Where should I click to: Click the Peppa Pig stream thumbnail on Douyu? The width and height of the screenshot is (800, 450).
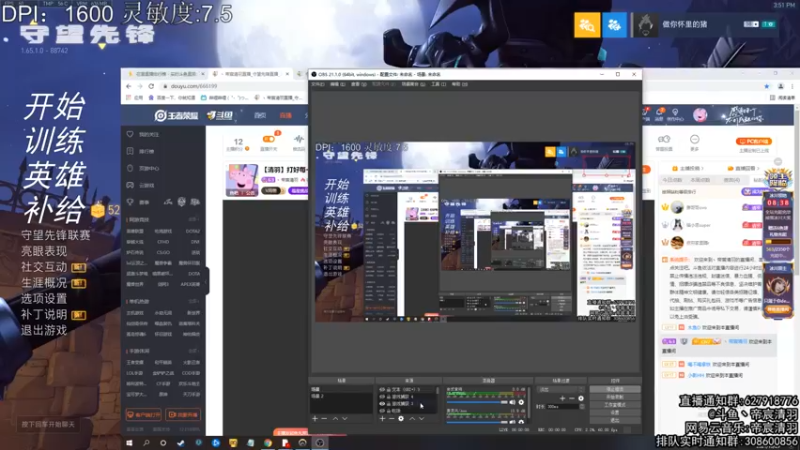click(242, 180)
